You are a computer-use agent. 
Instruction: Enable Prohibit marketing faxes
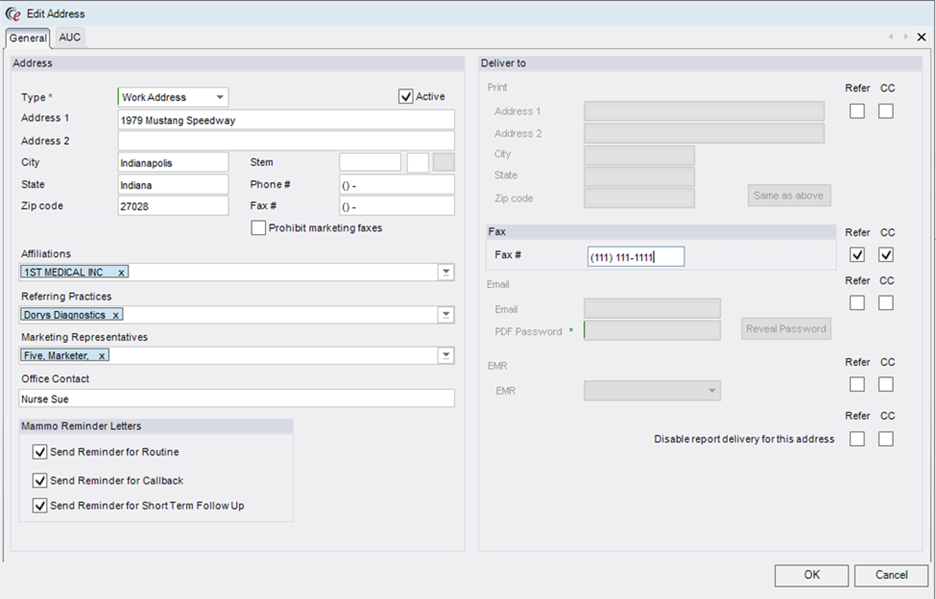pos(259,228)
